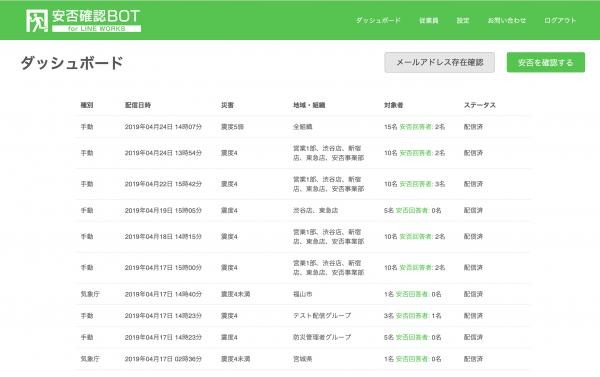Click 震度4 in the 04月22日 15時42分 row
This screenshot has height=377, width=600.
pyautogui.click(x=229, y=184)
